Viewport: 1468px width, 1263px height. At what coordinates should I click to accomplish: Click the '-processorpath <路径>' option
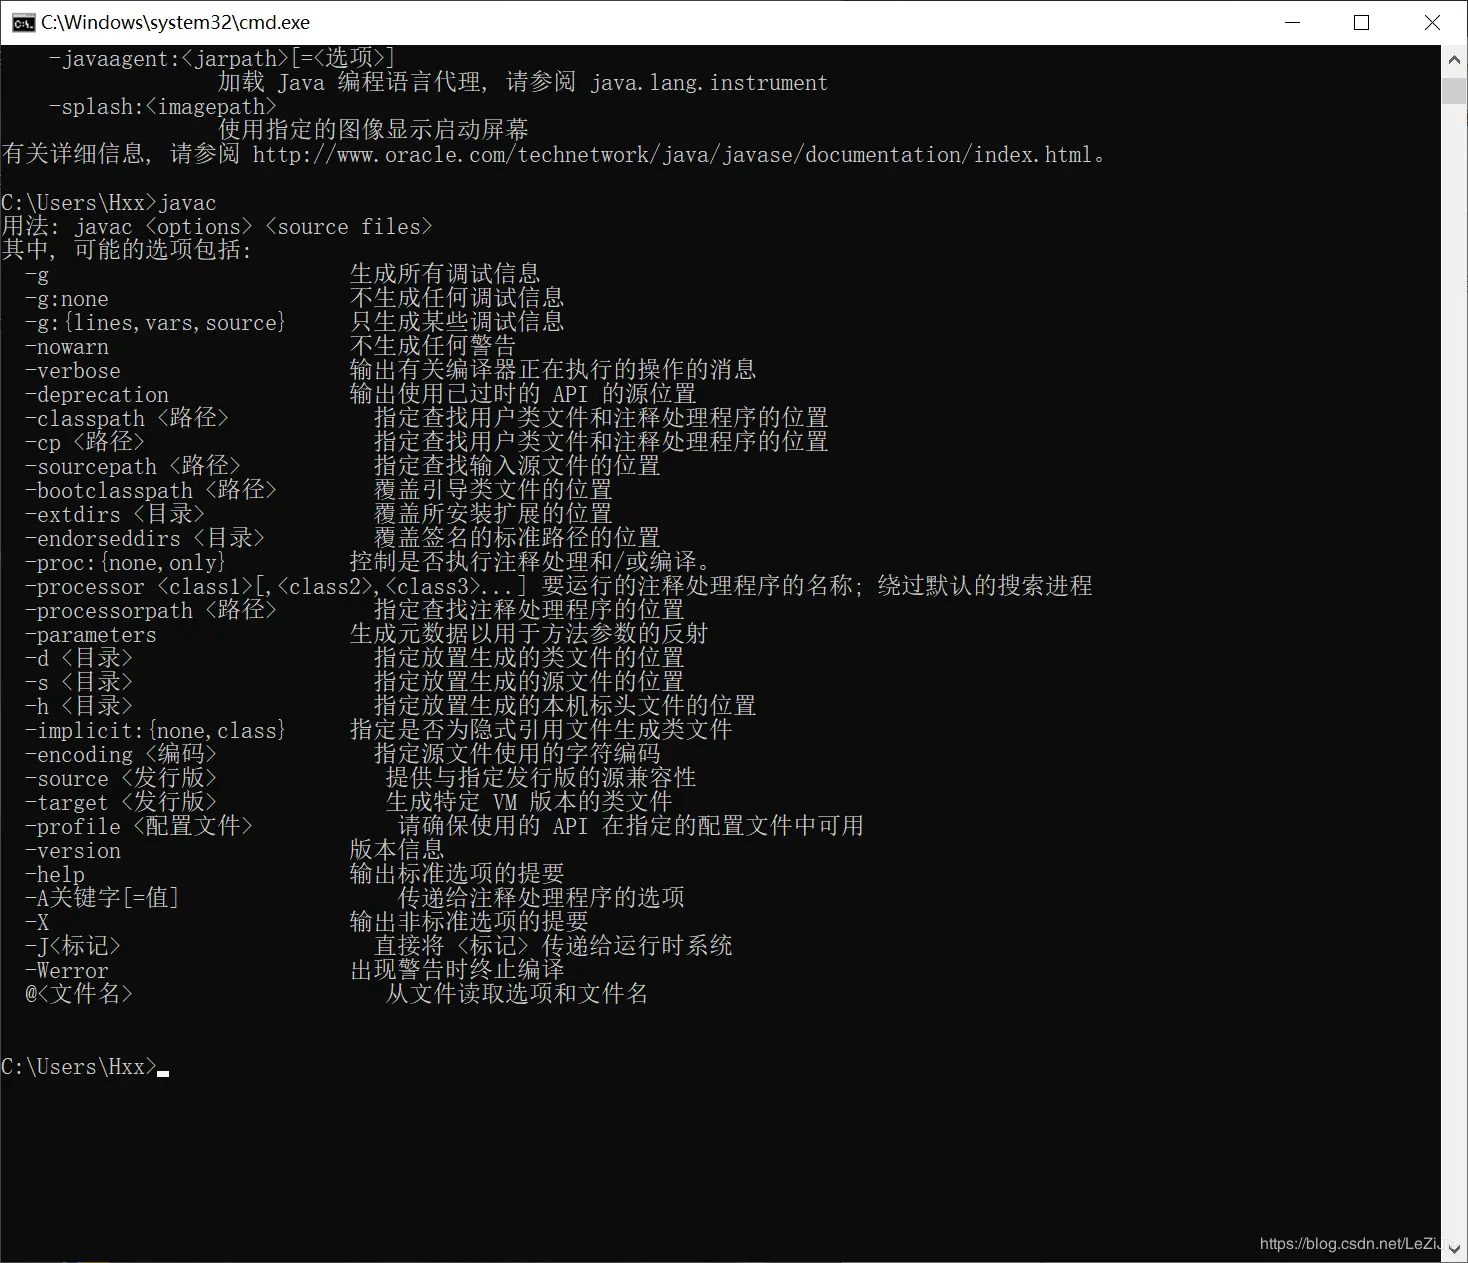point(151,610)
